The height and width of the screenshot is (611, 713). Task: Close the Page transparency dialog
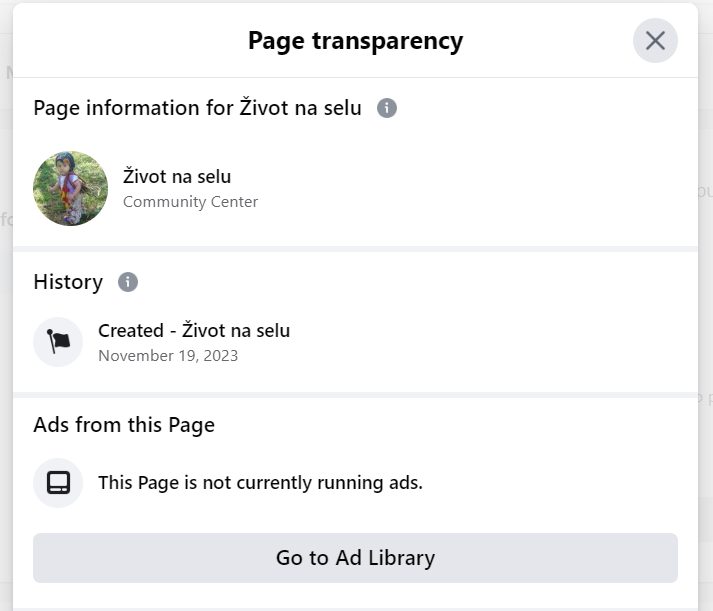click(655, 40)
